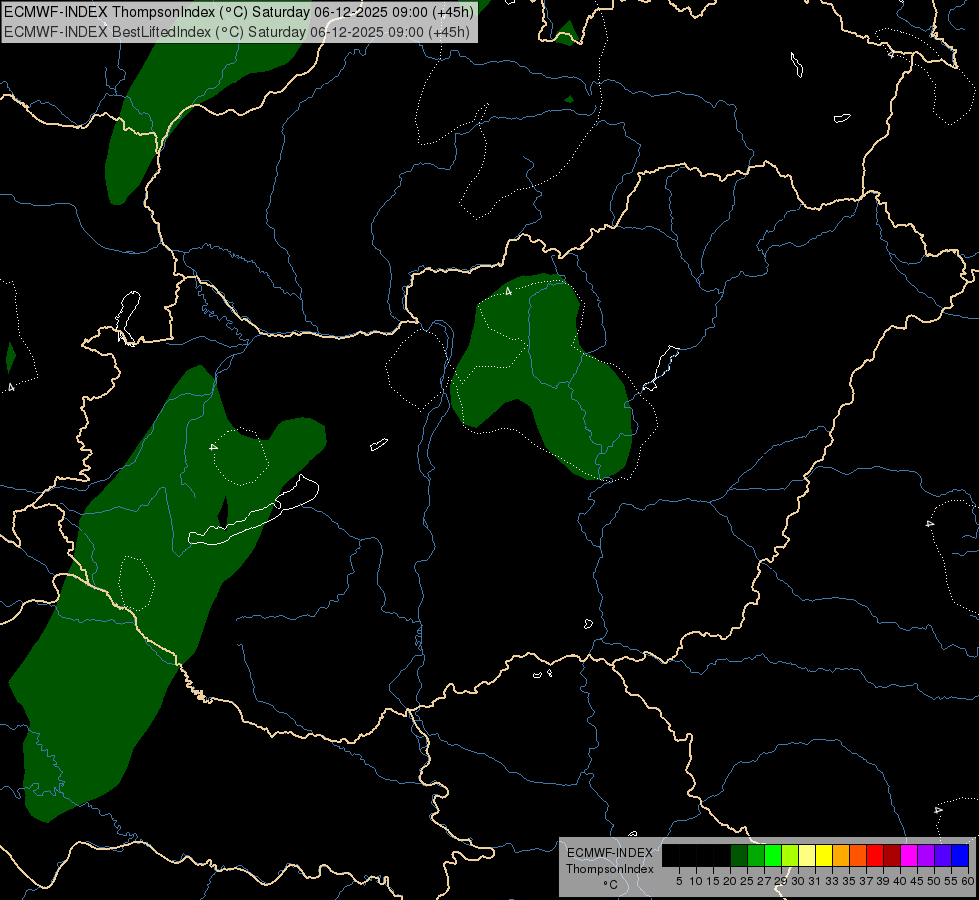
Task: Select the pale yellow 30–31 legend swatch
Action: click(x=807, y=855)
